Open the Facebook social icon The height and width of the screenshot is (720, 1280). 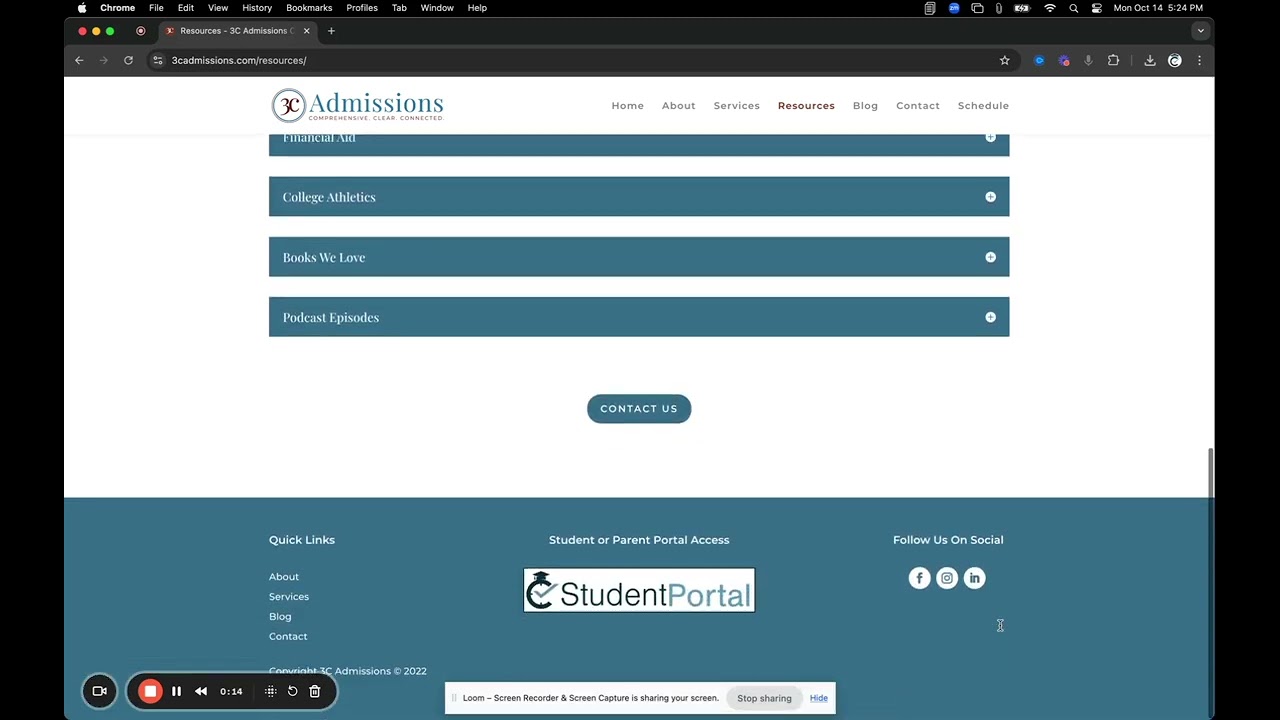tap(919, 578)
